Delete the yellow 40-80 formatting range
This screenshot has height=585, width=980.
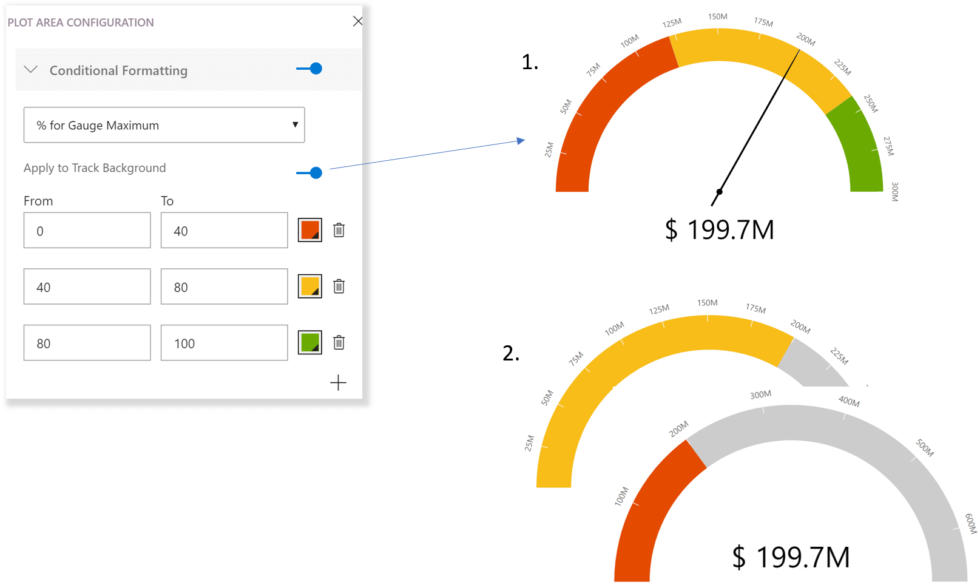tap(338, 286)
